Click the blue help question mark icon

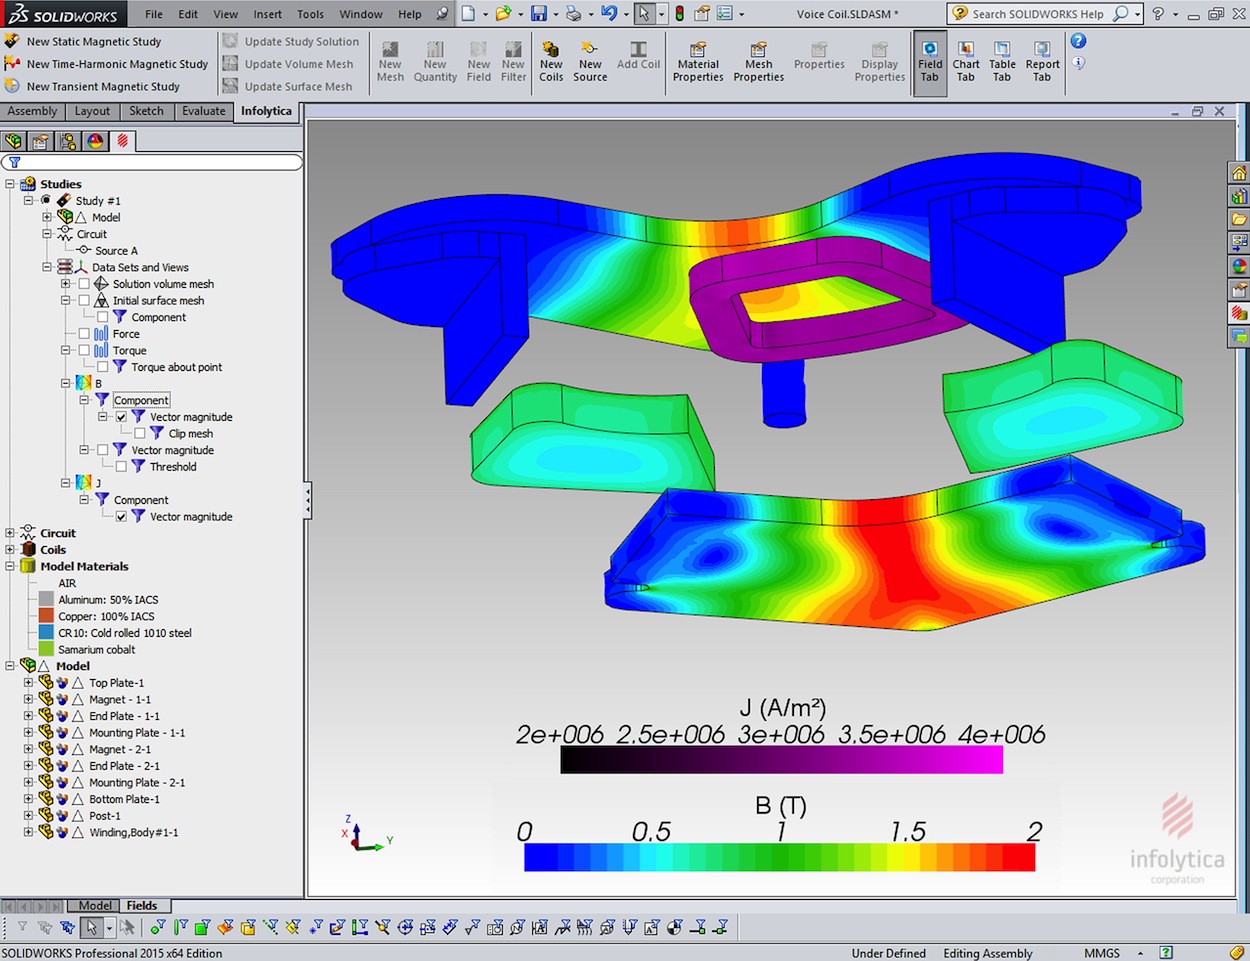(1078, 41)
